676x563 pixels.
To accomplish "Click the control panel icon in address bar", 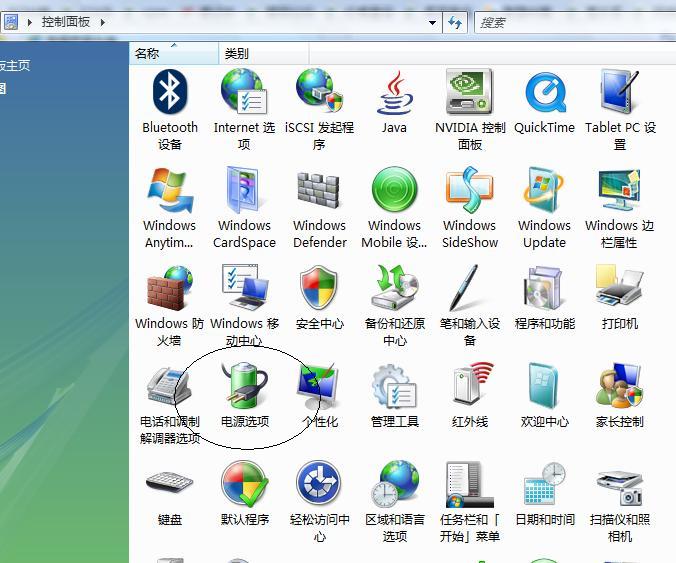I will click(x=11, y=22).
